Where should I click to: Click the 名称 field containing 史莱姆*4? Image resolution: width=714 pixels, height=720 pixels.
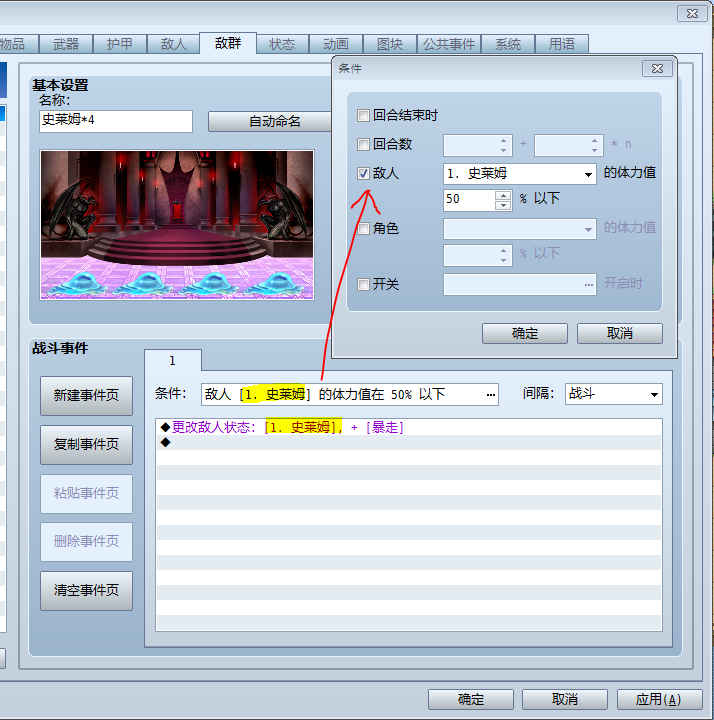click(116, 121)
